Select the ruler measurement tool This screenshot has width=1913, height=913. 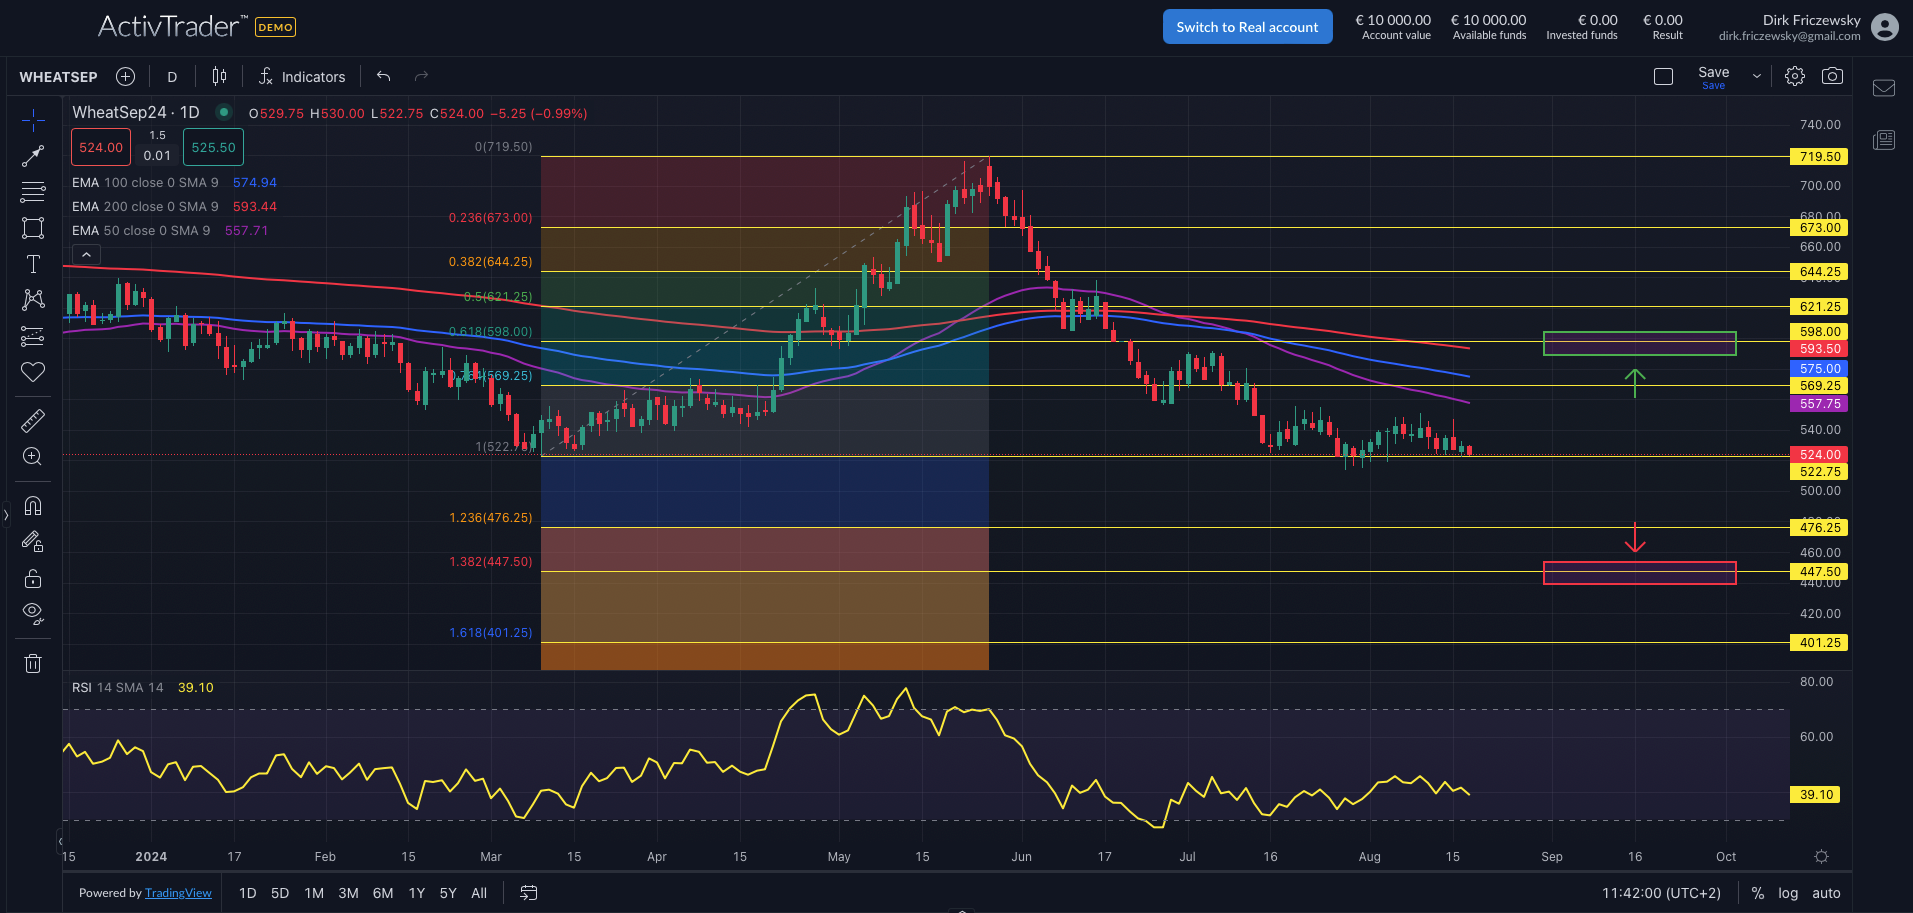pos(33,420)
